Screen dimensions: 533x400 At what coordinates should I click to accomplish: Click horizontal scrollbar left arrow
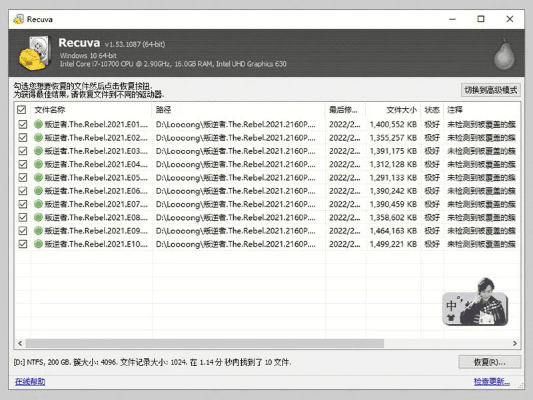click(x=20, y=343)
